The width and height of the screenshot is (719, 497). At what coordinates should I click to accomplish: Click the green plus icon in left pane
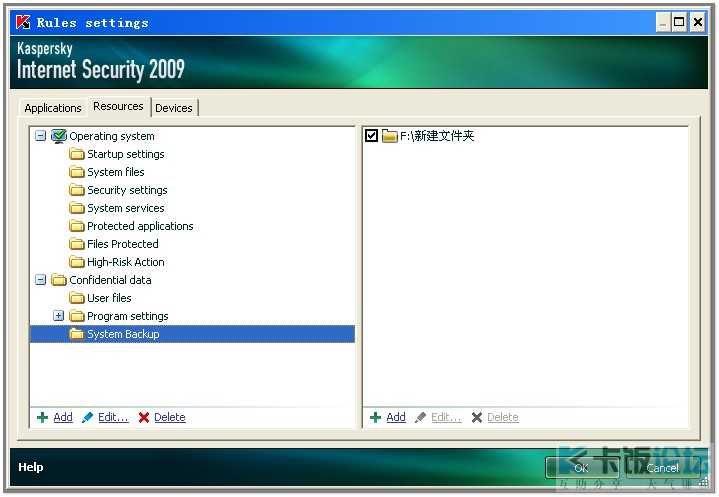pyautogui.click(x=42, y=417)
